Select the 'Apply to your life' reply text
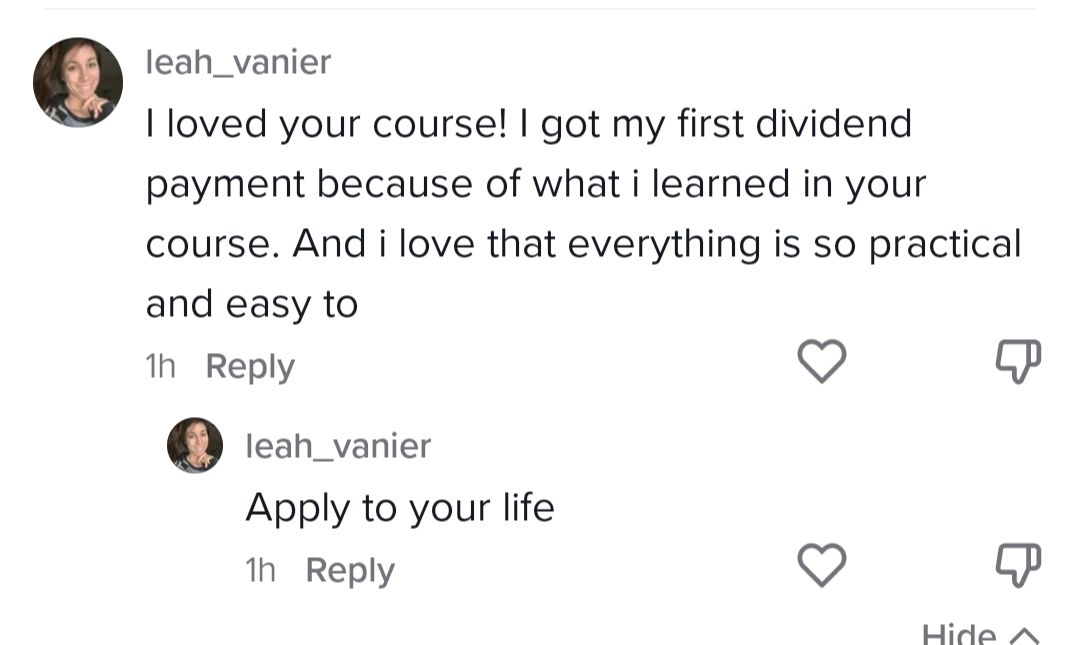The width and height of the screenshot is (1080, 645). (x=400, y=508)
